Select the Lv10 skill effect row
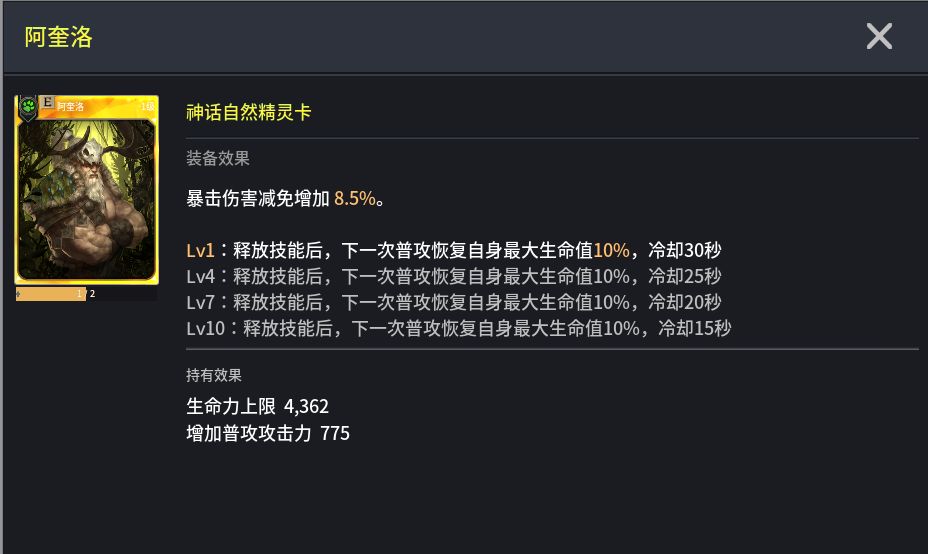This screenshot has height=554, width=928. 458,328
